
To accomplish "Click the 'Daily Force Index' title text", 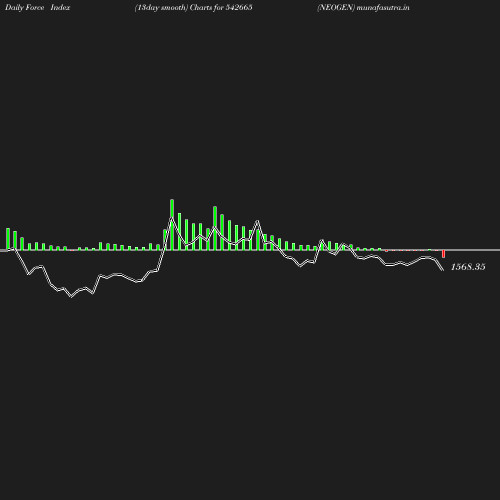I will click(x=37, y=7).
